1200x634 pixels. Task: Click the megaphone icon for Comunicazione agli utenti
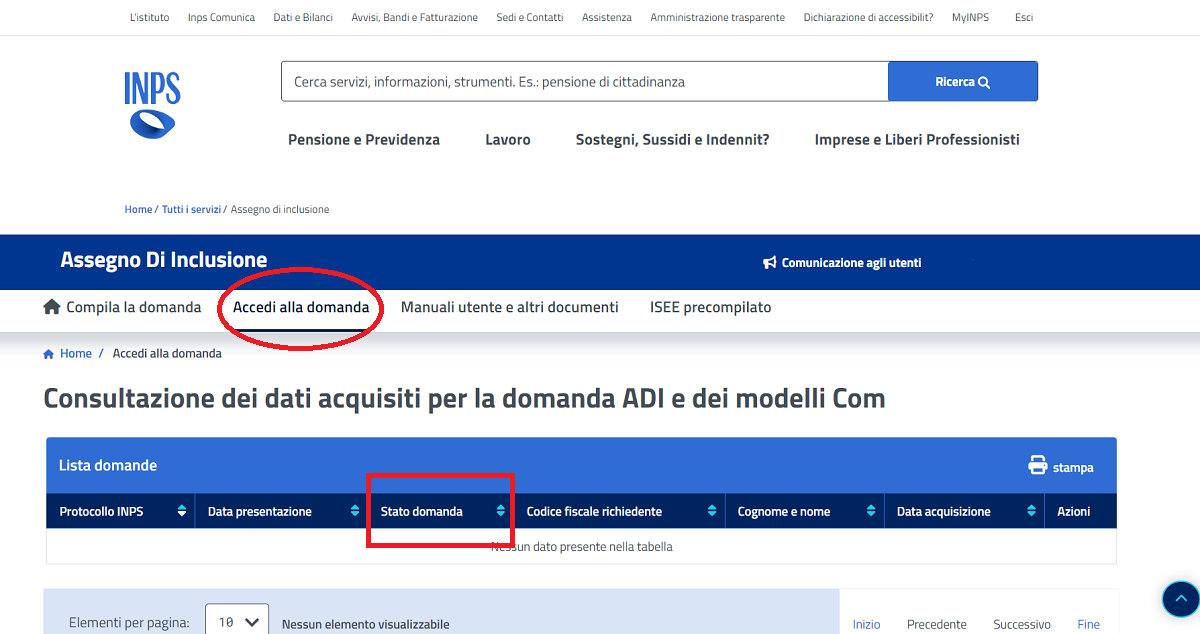768,262
